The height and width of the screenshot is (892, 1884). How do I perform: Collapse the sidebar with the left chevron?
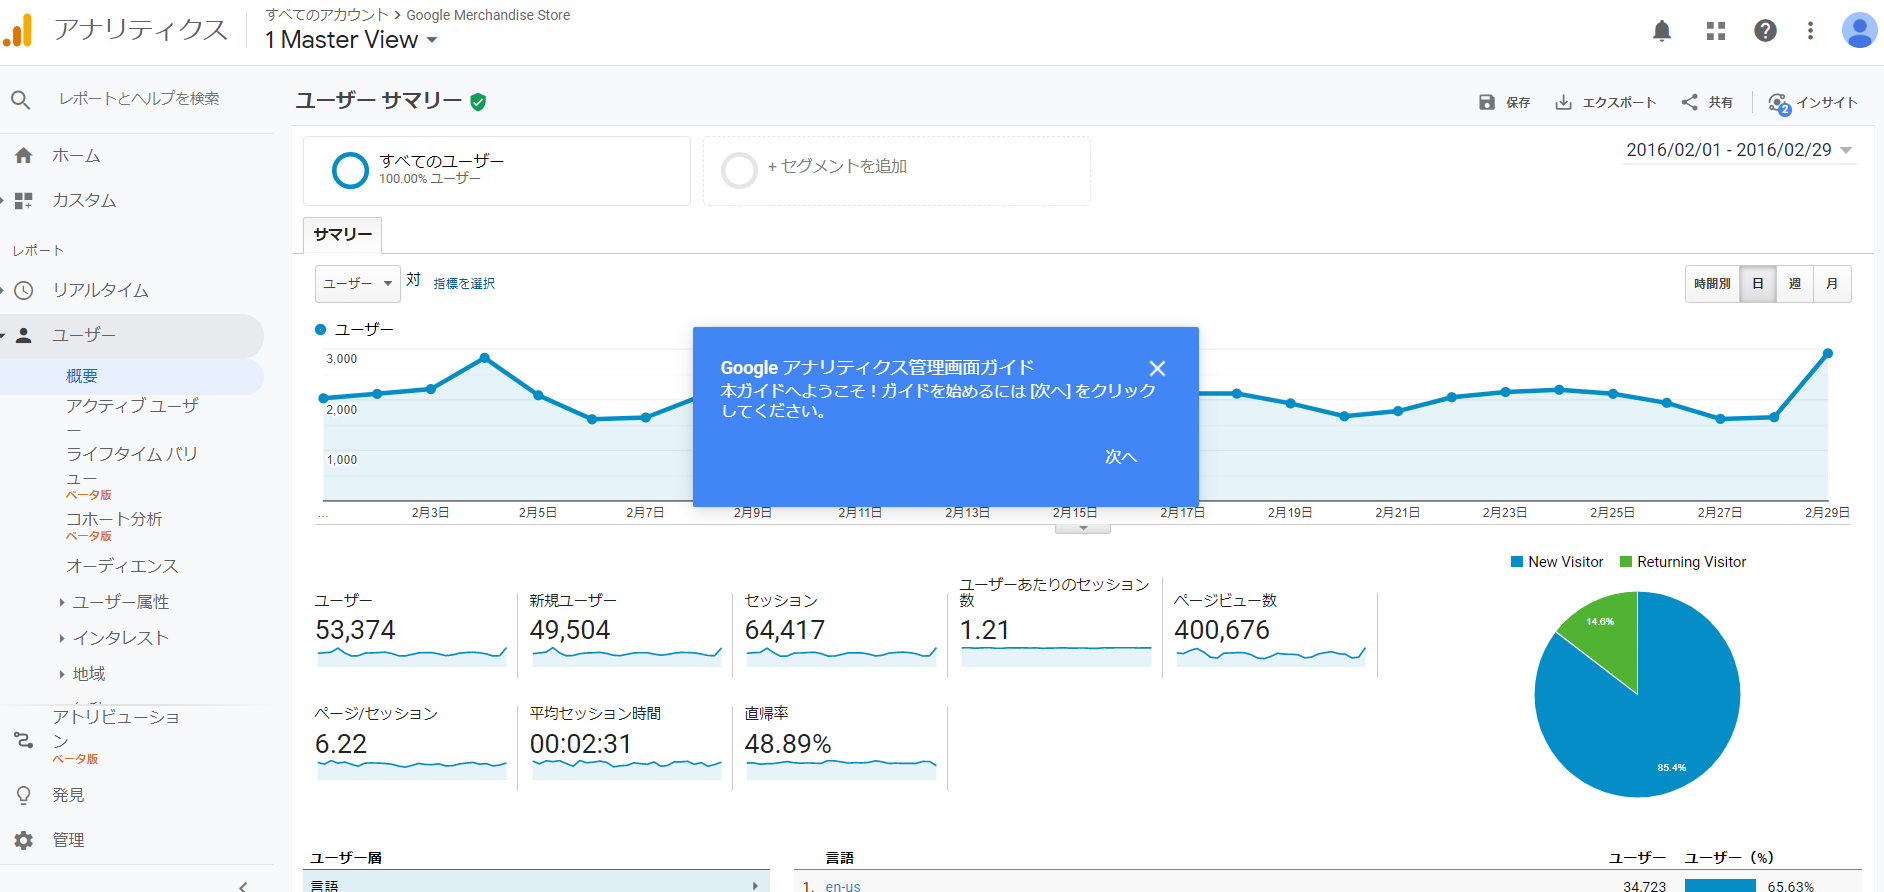[x=243, y=886]
